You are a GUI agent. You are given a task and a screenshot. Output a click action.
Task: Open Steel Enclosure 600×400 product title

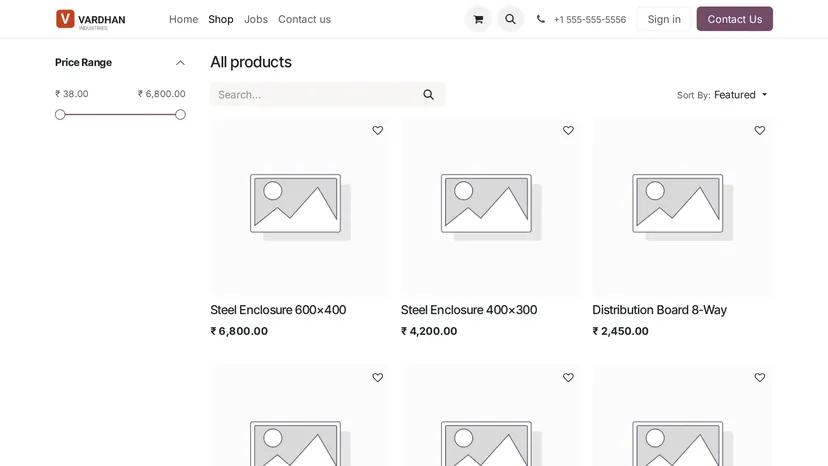278,310
